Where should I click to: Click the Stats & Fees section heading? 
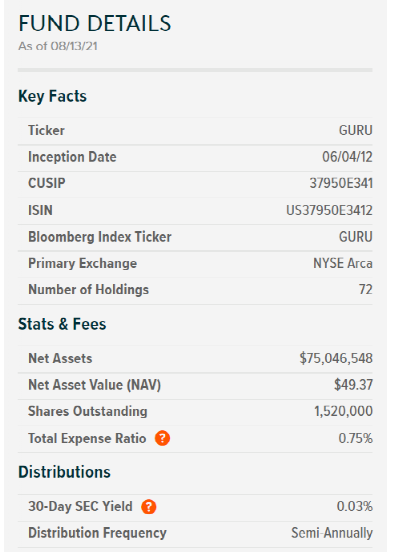pyautogui.click(x=62, y=324)
